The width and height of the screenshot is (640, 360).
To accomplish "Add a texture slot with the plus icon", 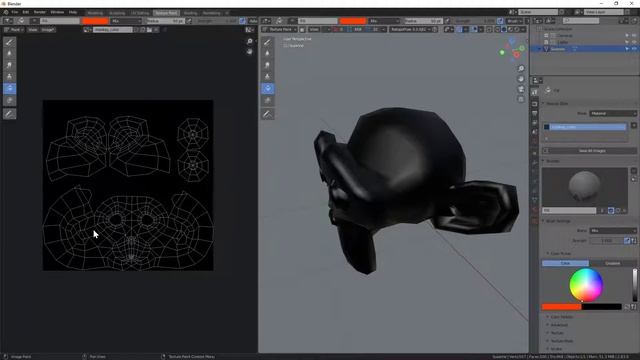I will point(634,126).
